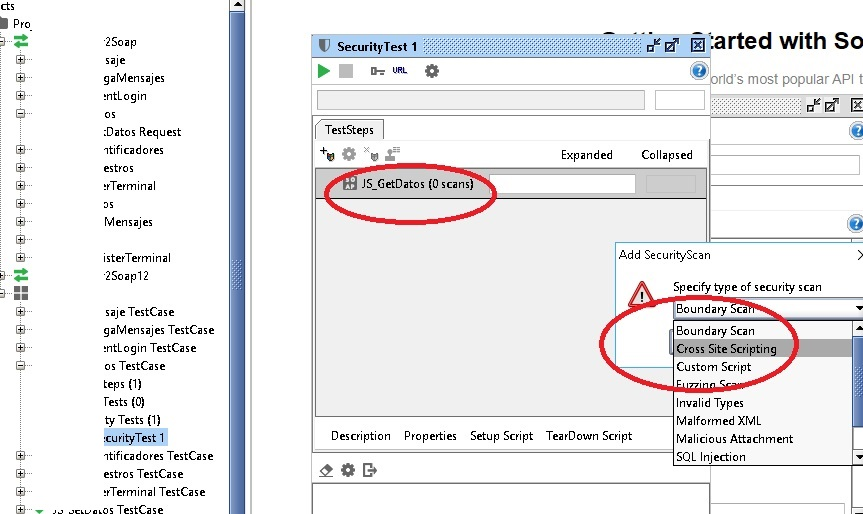Click the blue help icon in SecurityTest window

pos(699,71)
